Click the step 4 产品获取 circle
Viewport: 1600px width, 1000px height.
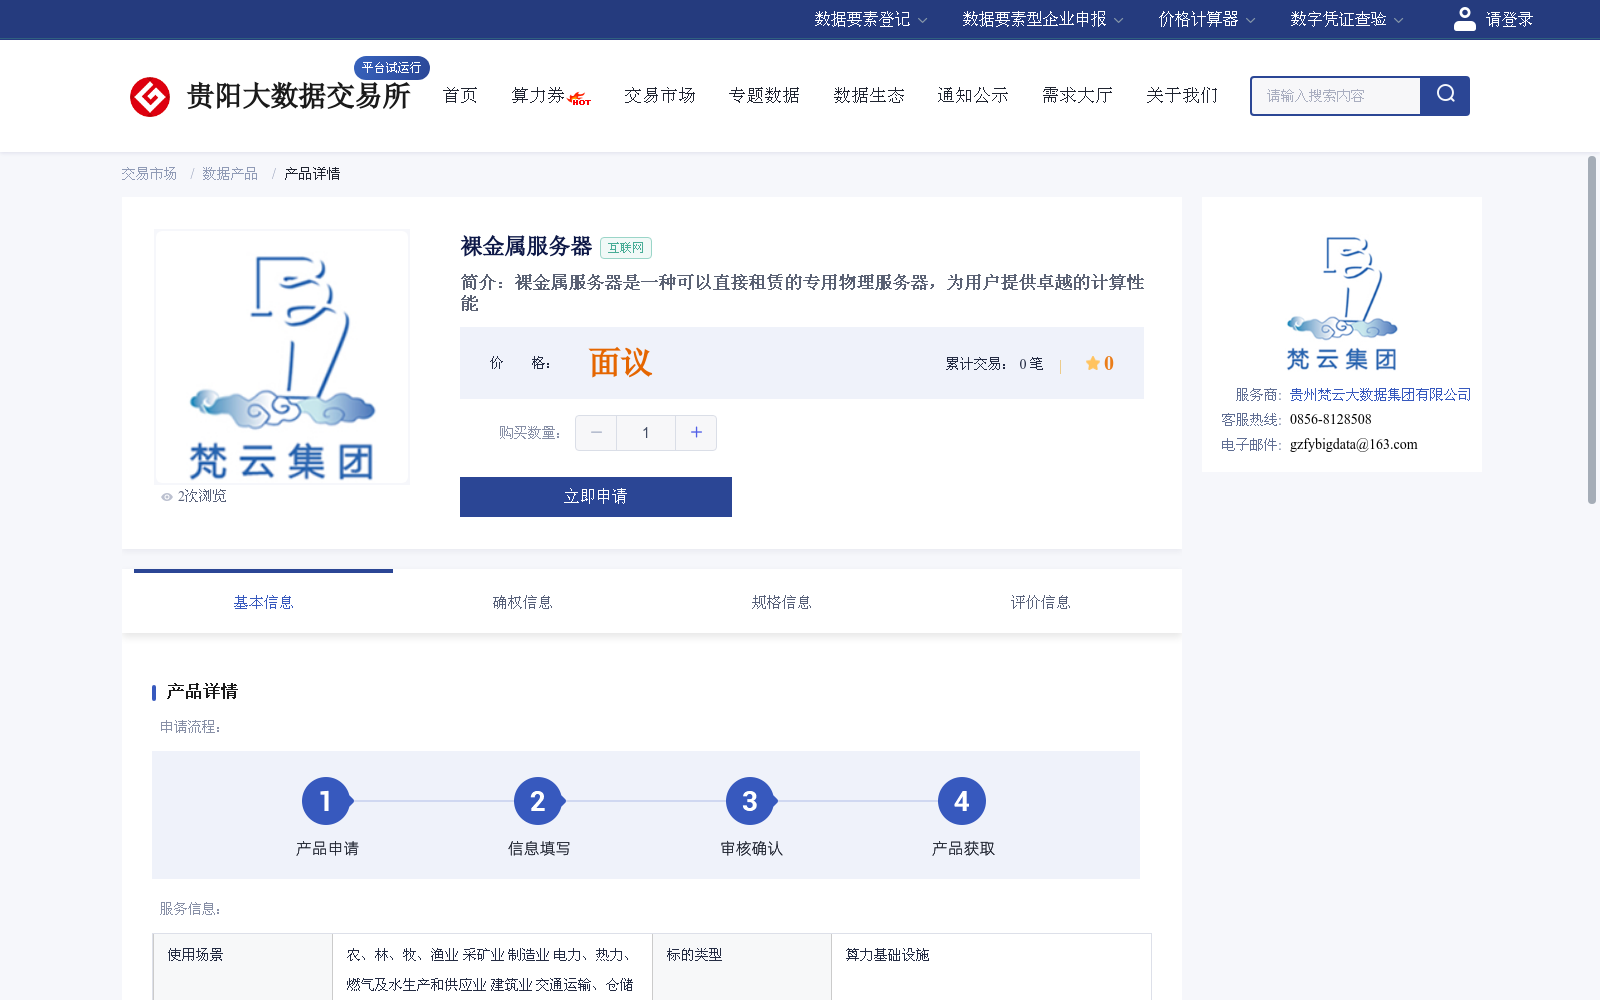coord(962,801)
